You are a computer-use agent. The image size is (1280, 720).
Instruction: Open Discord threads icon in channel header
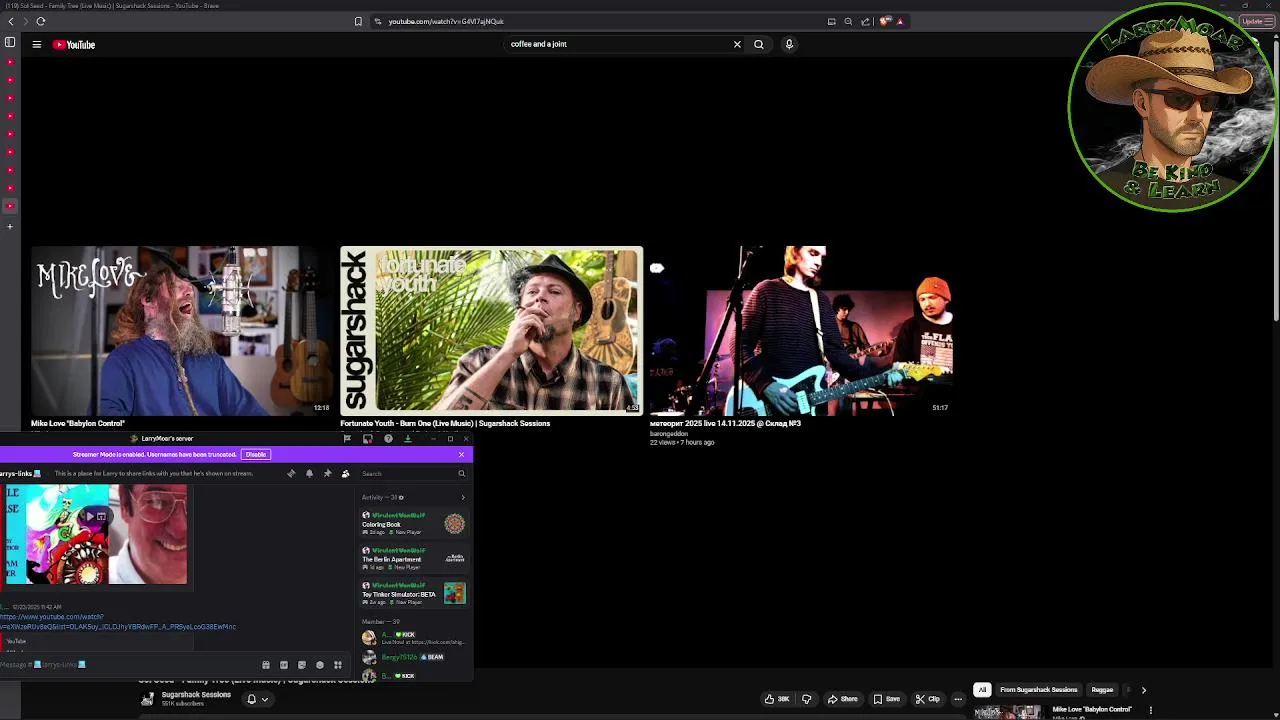click(x=291, y=473)
